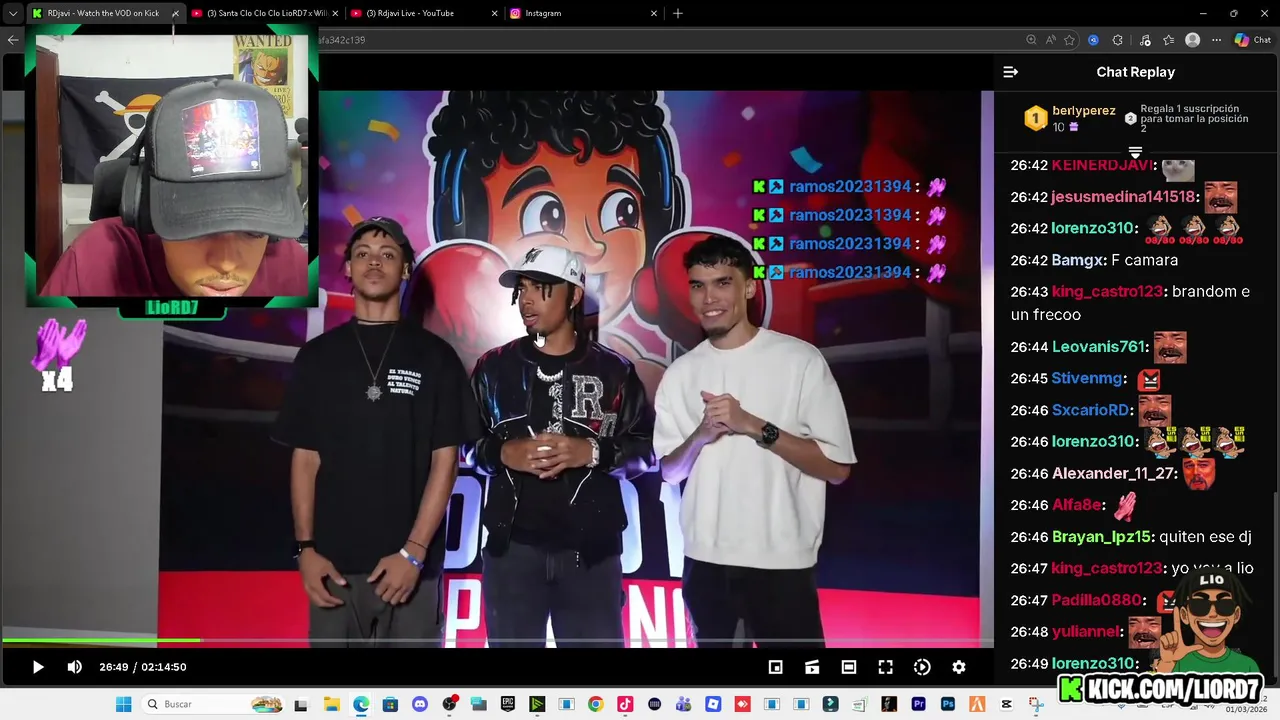Click the gold rank 1 badge
The width and height of the screenshot is (1280, 720).
point(1035,119)
